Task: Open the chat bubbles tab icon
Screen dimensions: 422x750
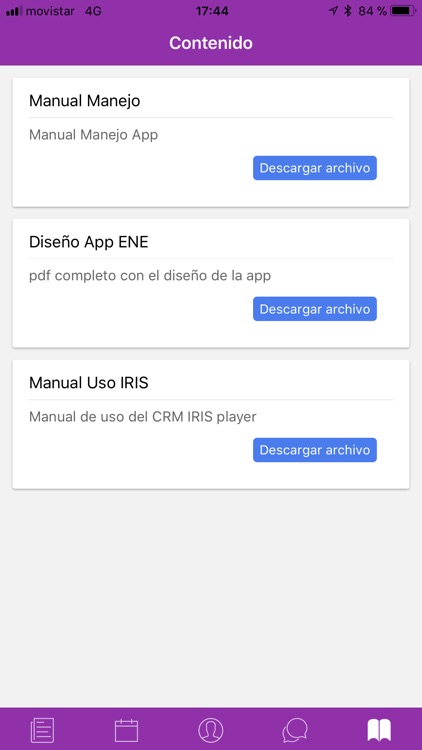Action: (295, 730)
